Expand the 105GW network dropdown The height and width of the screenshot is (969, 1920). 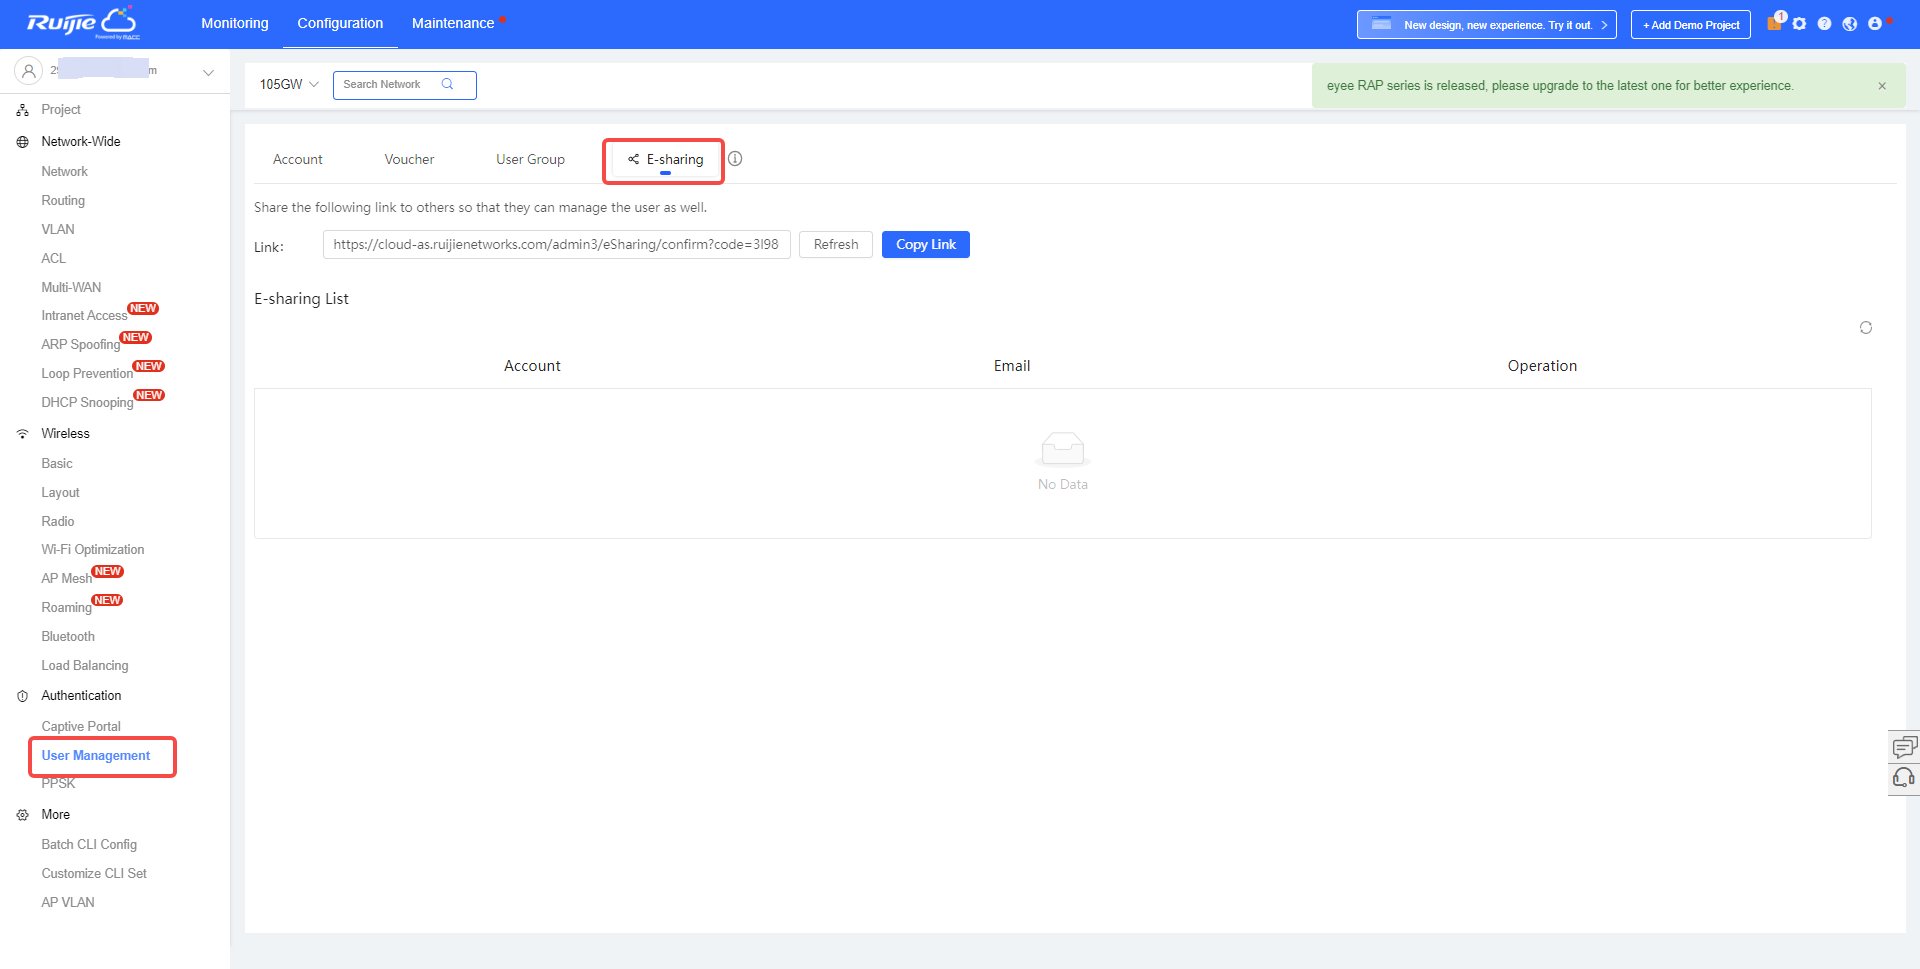pyautogui.click(x=289, y=85)
